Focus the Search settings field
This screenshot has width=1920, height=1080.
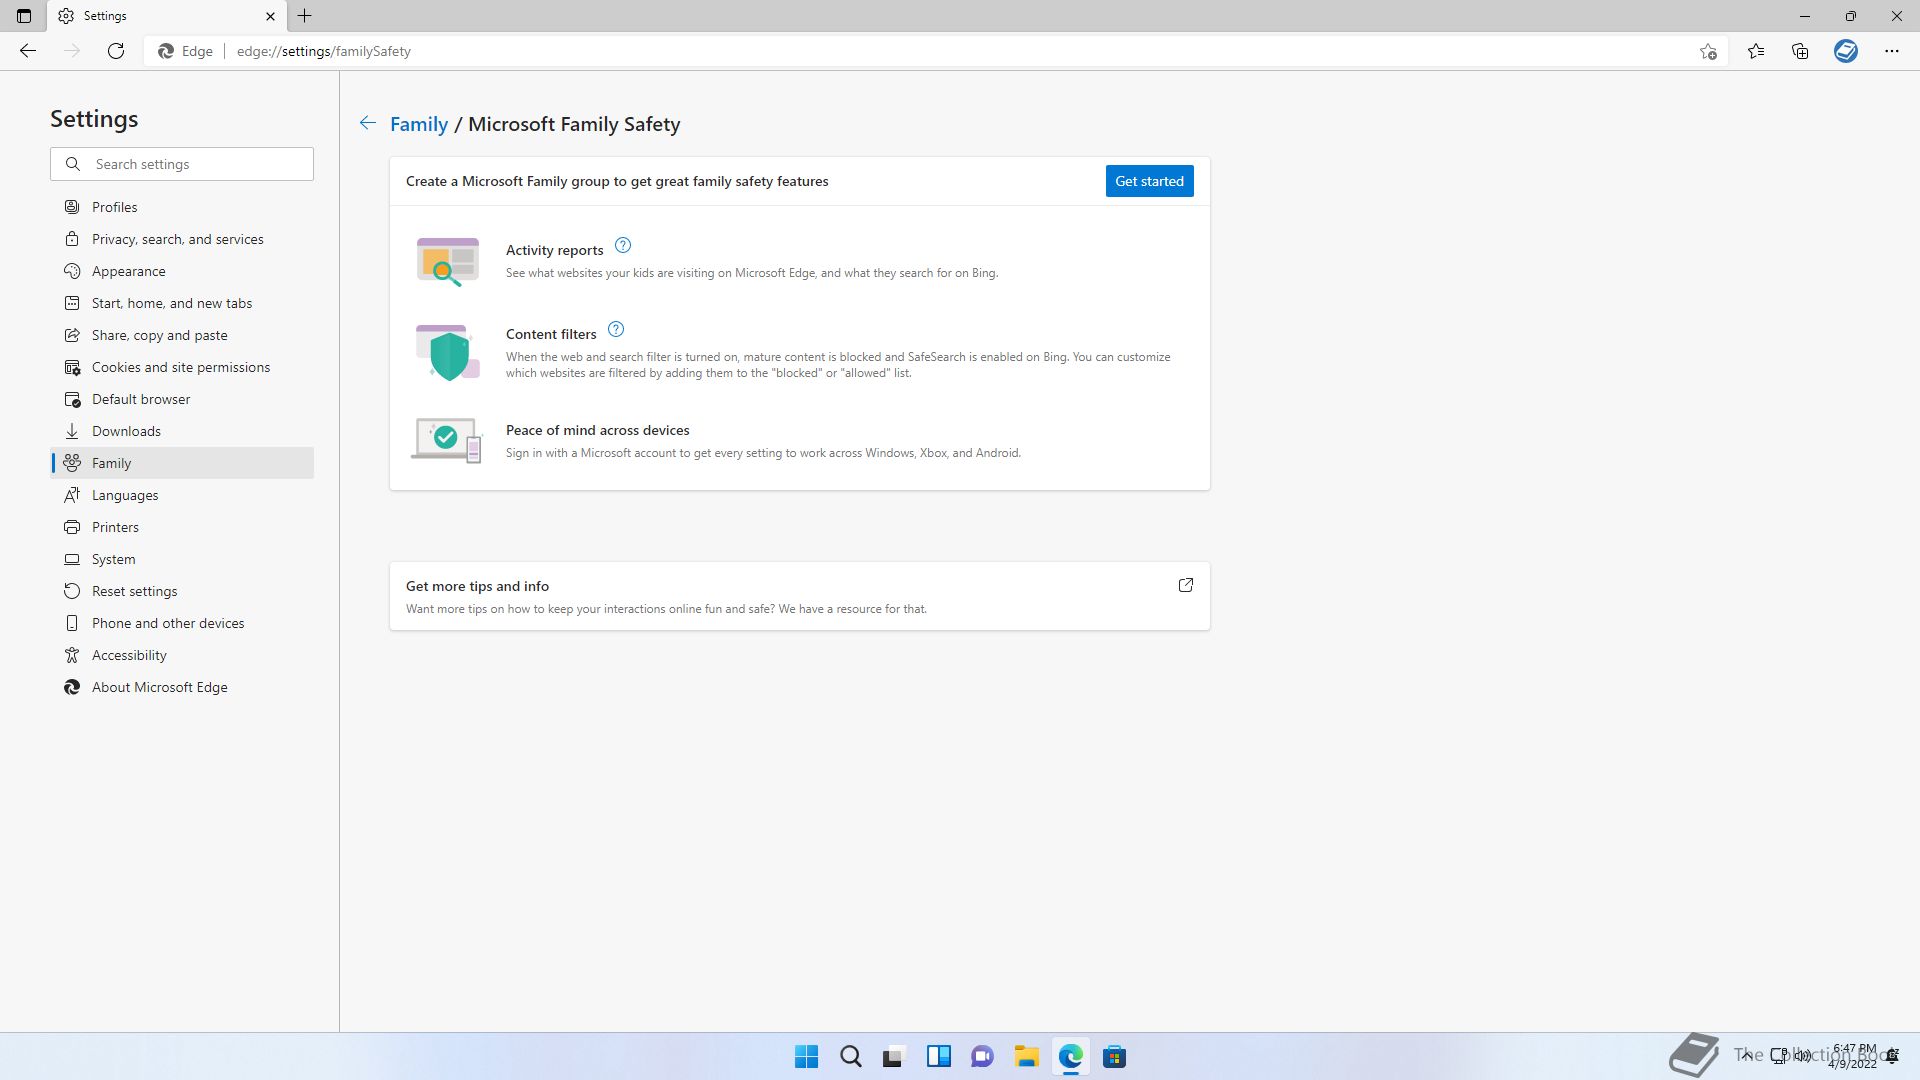tap(182, 164)
